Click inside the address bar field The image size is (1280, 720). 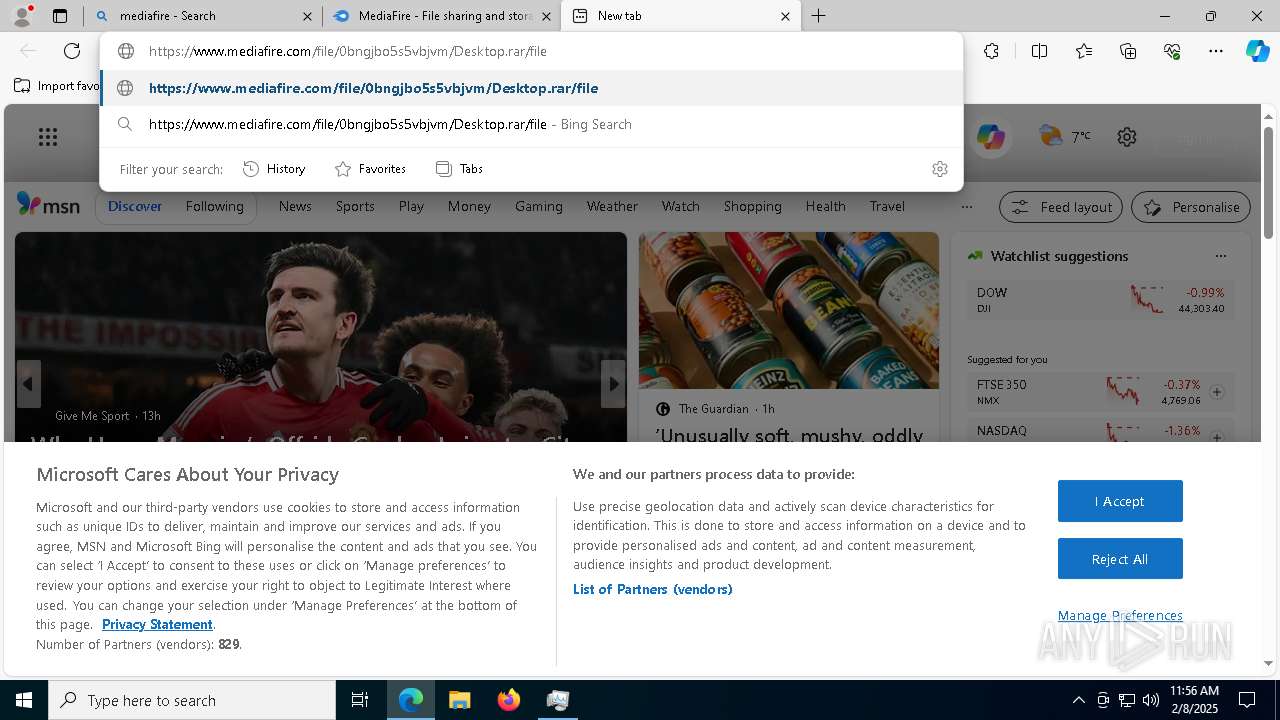531,51
